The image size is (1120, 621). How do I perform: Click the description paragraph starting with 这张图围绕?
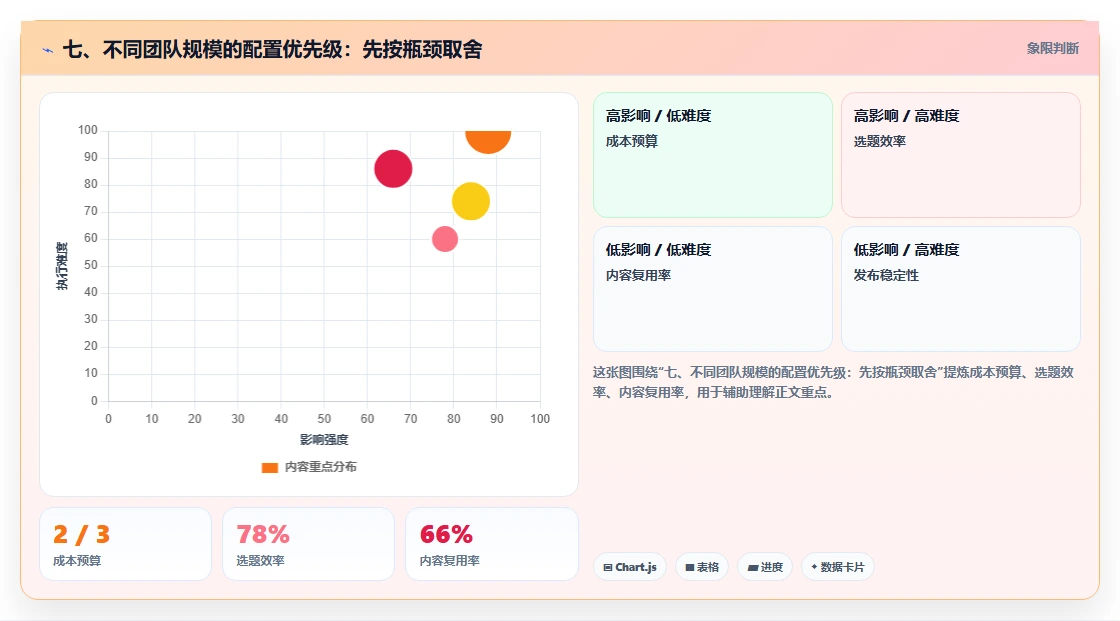tap(834, 382)
